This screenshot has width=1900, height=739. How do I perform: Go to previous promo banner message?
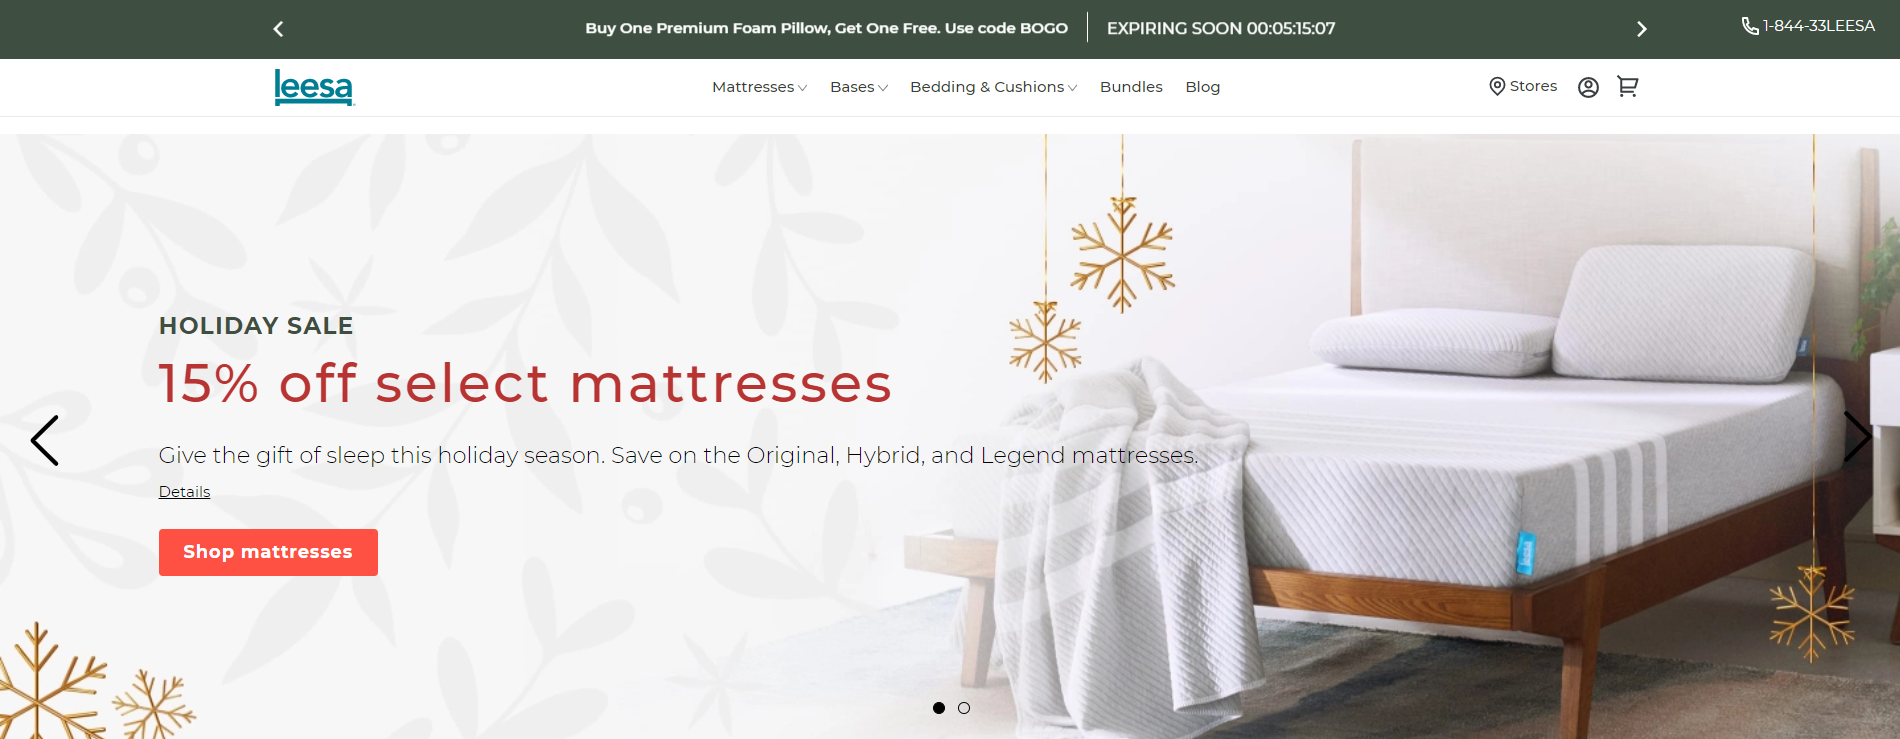[x=279, y=29]
